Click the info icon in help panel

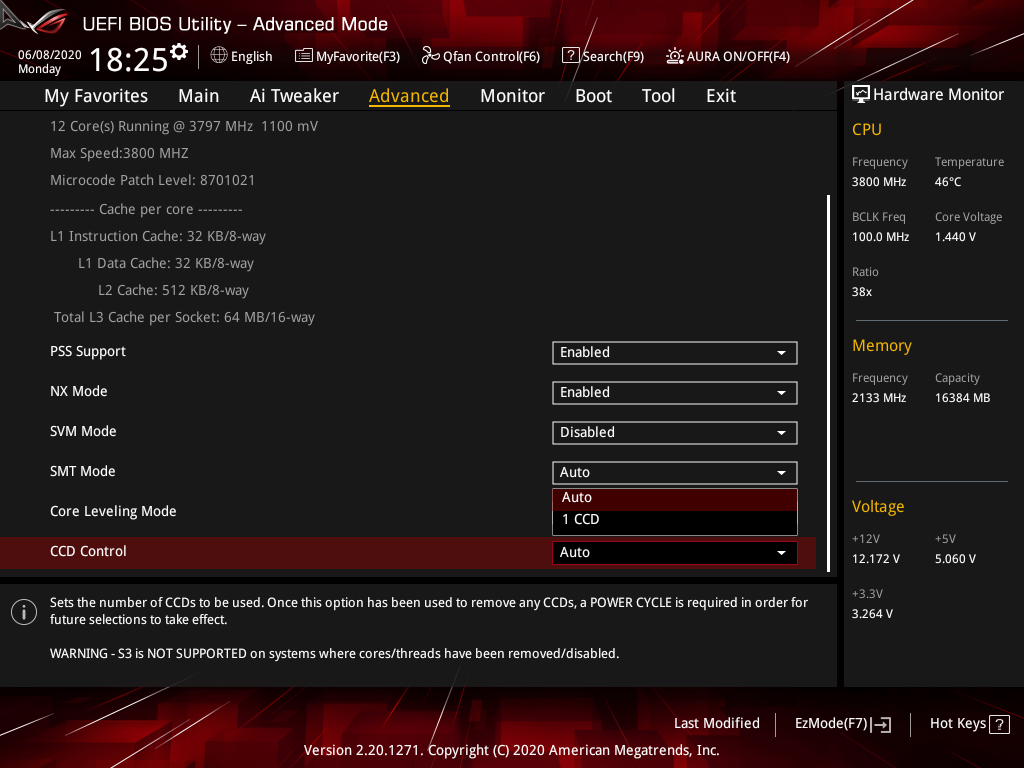(24, 612)
